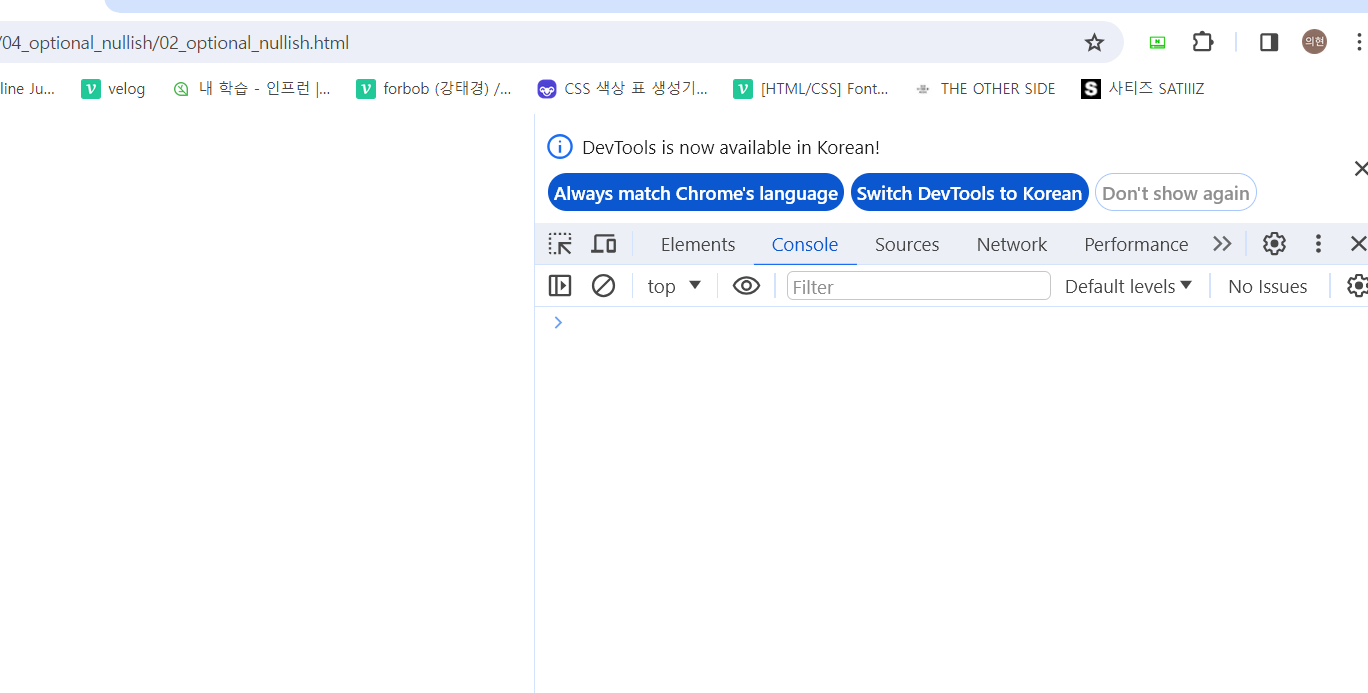This screenshot has height=693, width=1368.
Task: Open the velog bookmark
Action: click(113, 89)
